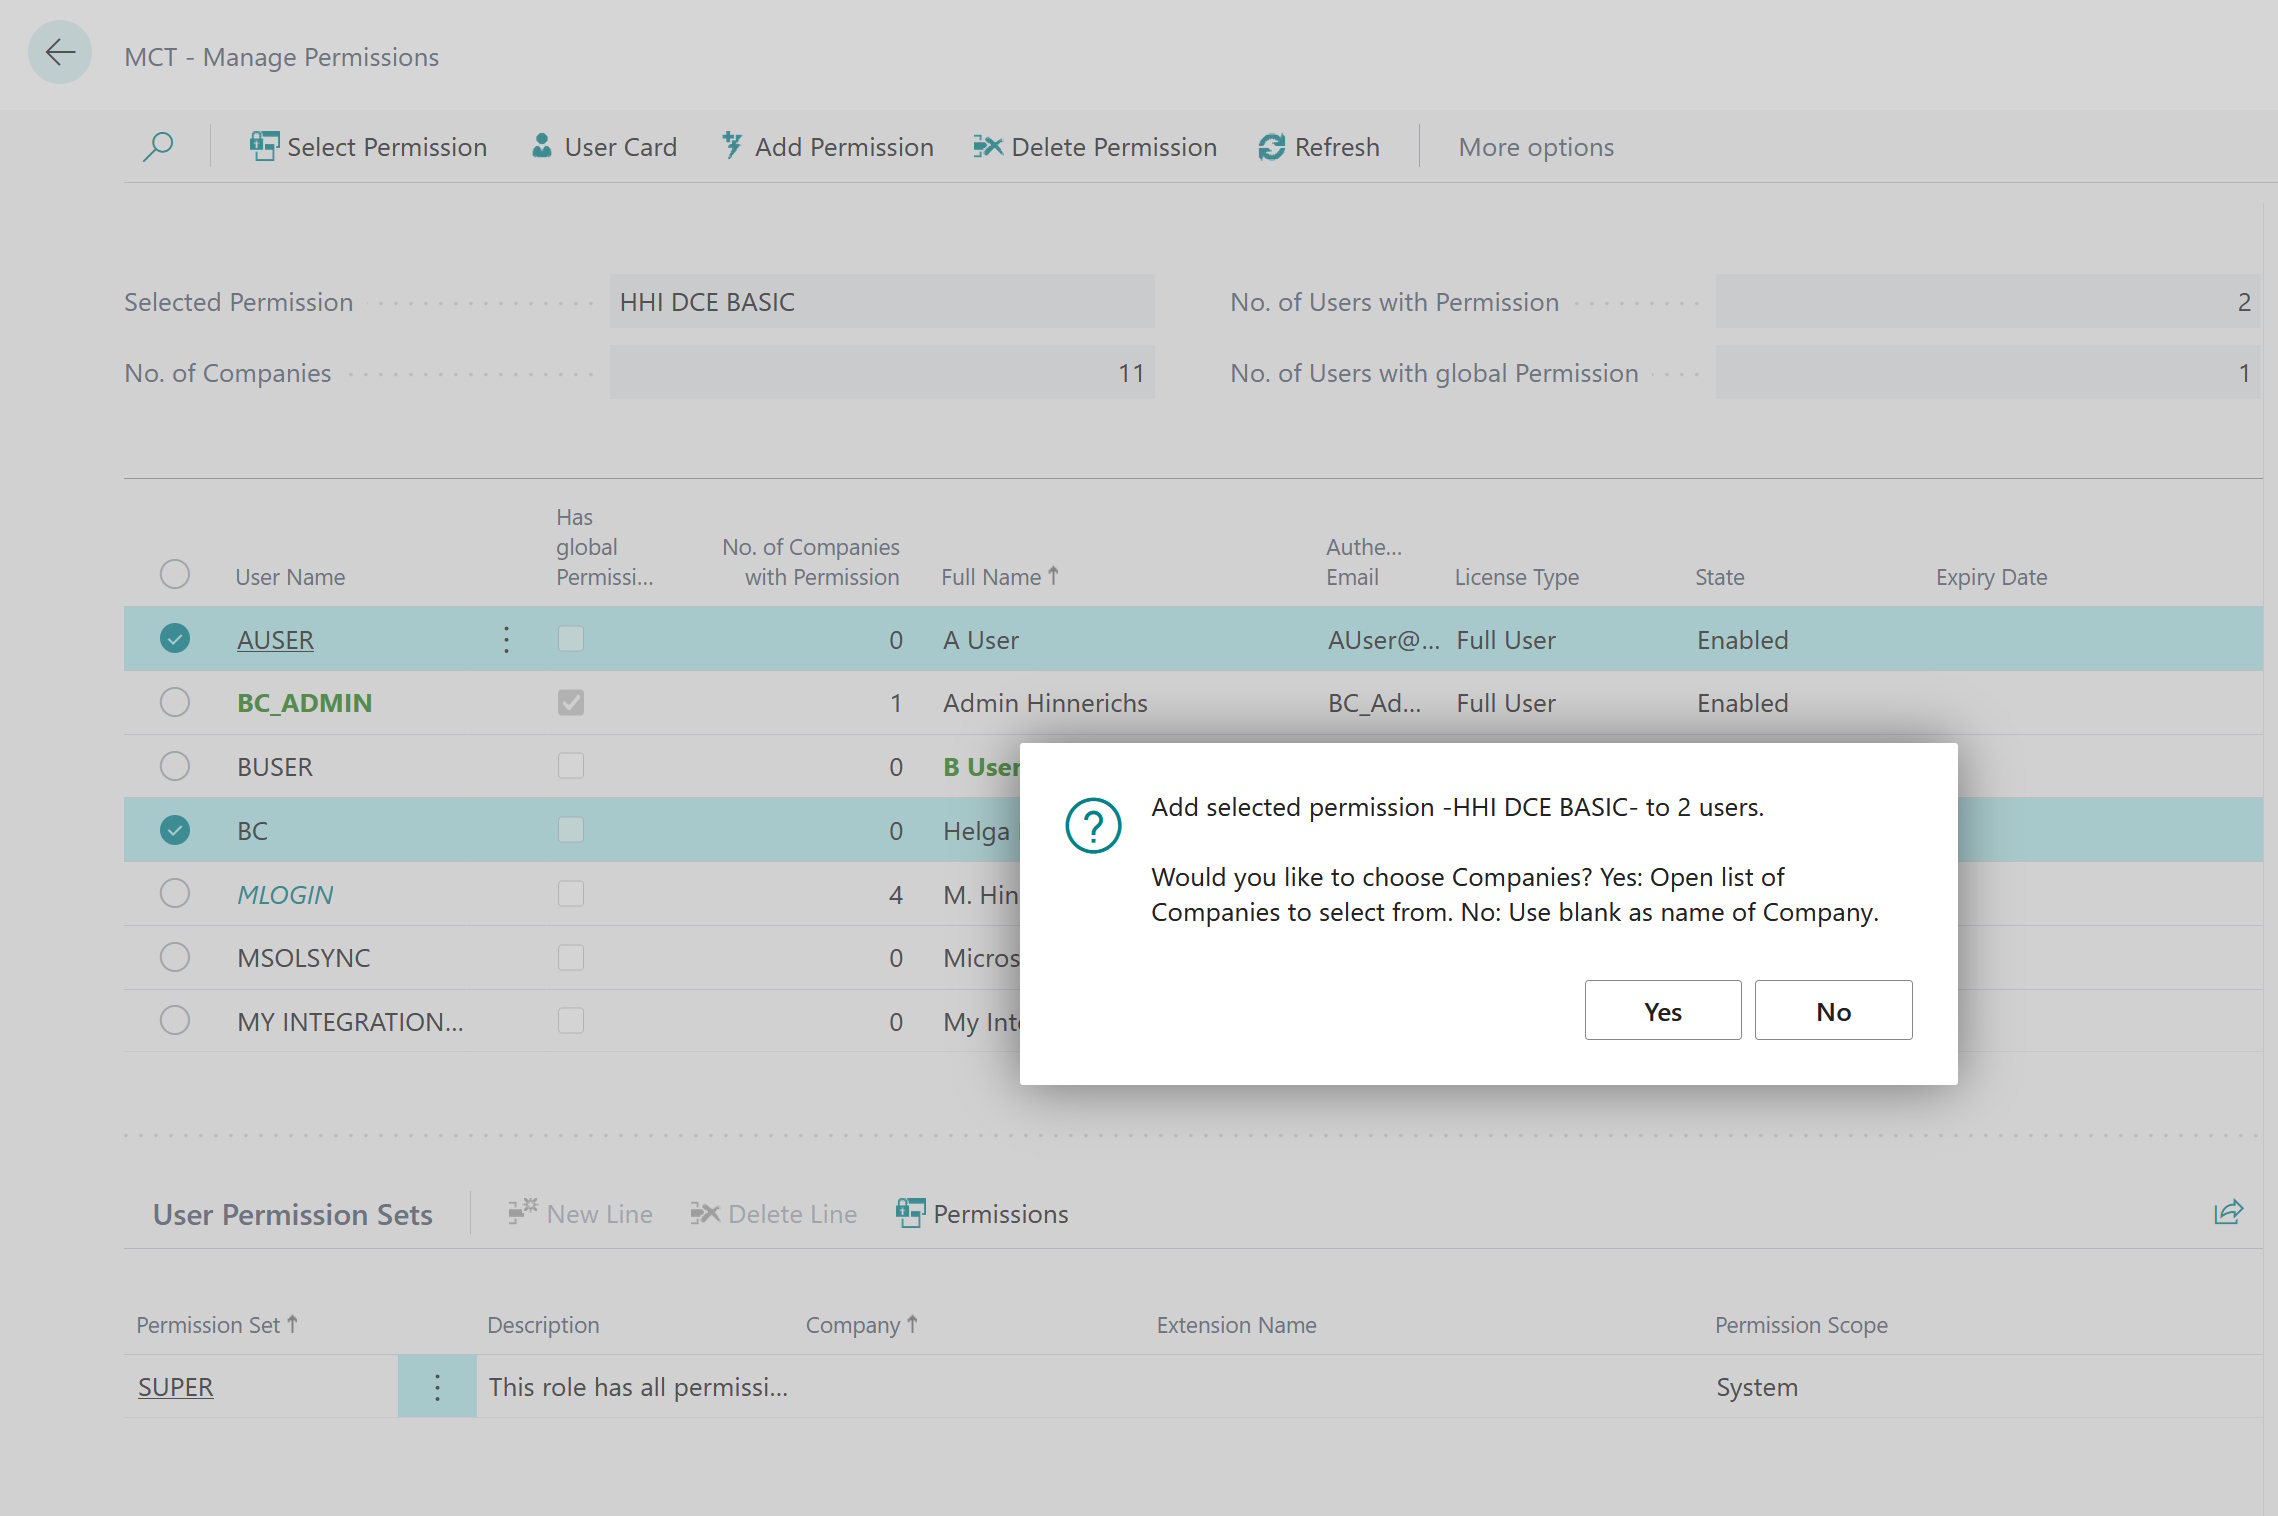2278x1516 pixels.
Task: Click the MLOGIN user name
Action: 285,895
